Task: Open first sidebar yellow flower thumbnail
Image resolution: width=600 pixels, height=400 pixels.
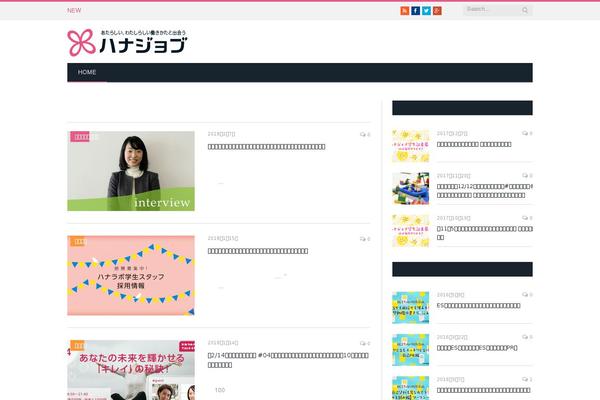Action: 411,146
